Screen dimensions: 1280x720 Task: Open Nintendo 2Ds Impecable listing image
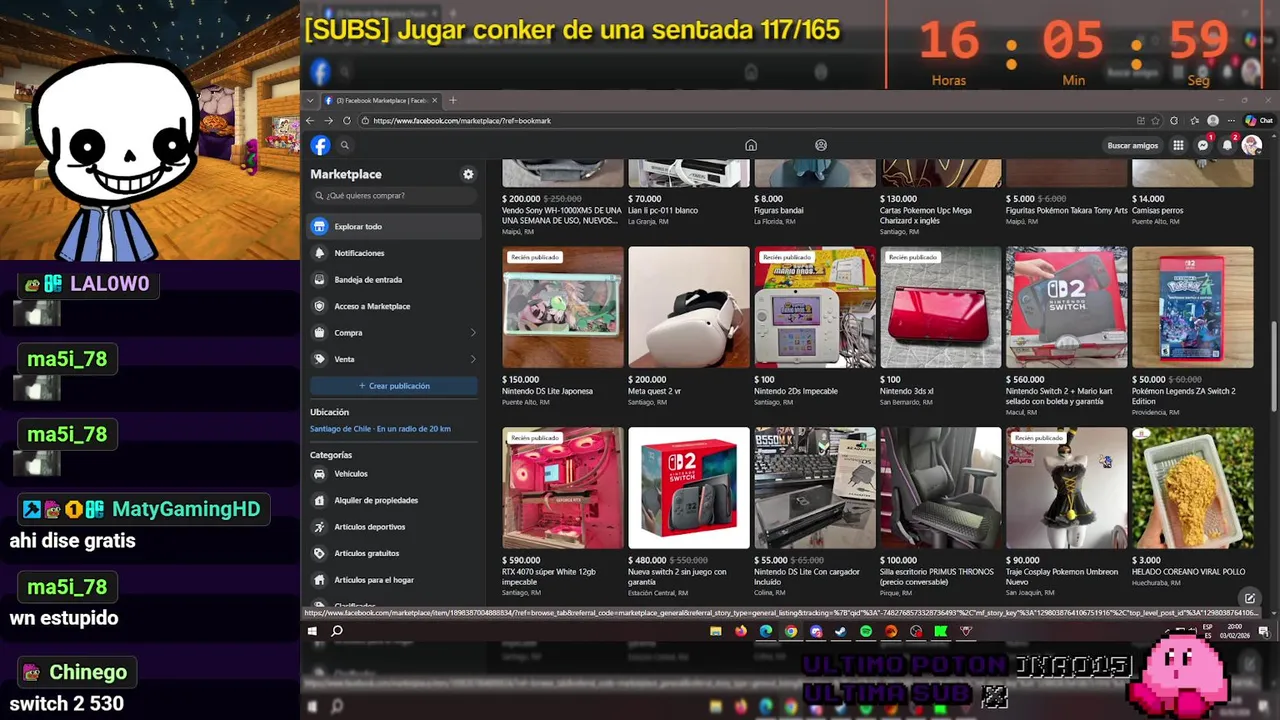(815, 307)
